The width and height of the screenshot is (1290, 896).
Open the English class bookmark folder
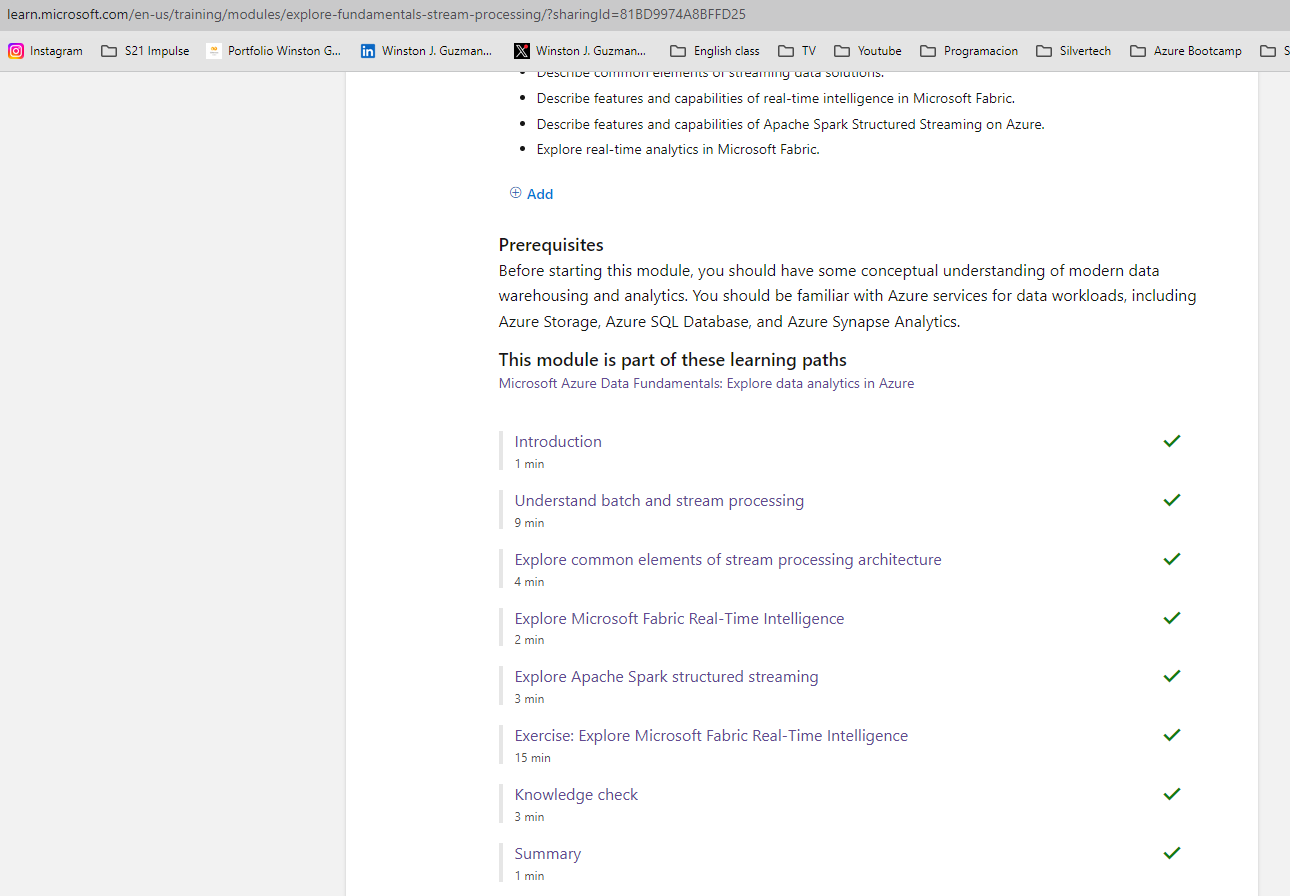pyautogui.click(x=715, y=51)
